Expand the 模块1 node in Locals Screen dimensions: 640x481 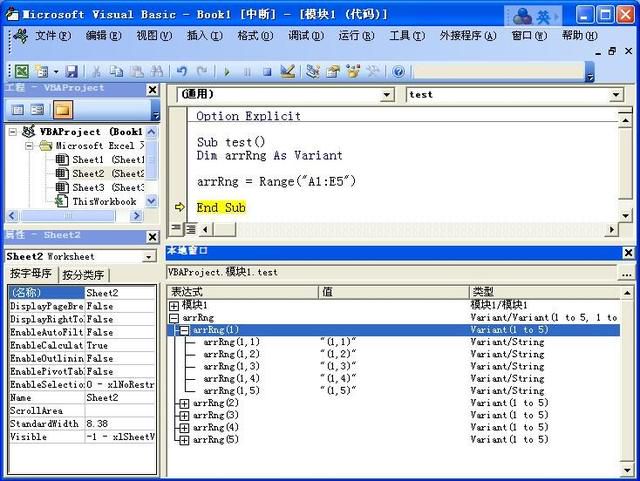coord(174,305)
